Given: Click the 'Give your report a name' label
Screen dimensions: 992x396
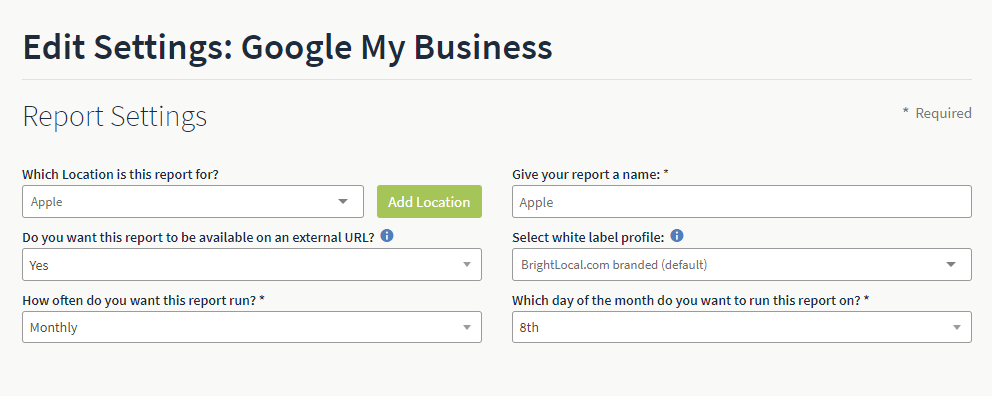Looking at the screenshot, I should click(590, 175).
